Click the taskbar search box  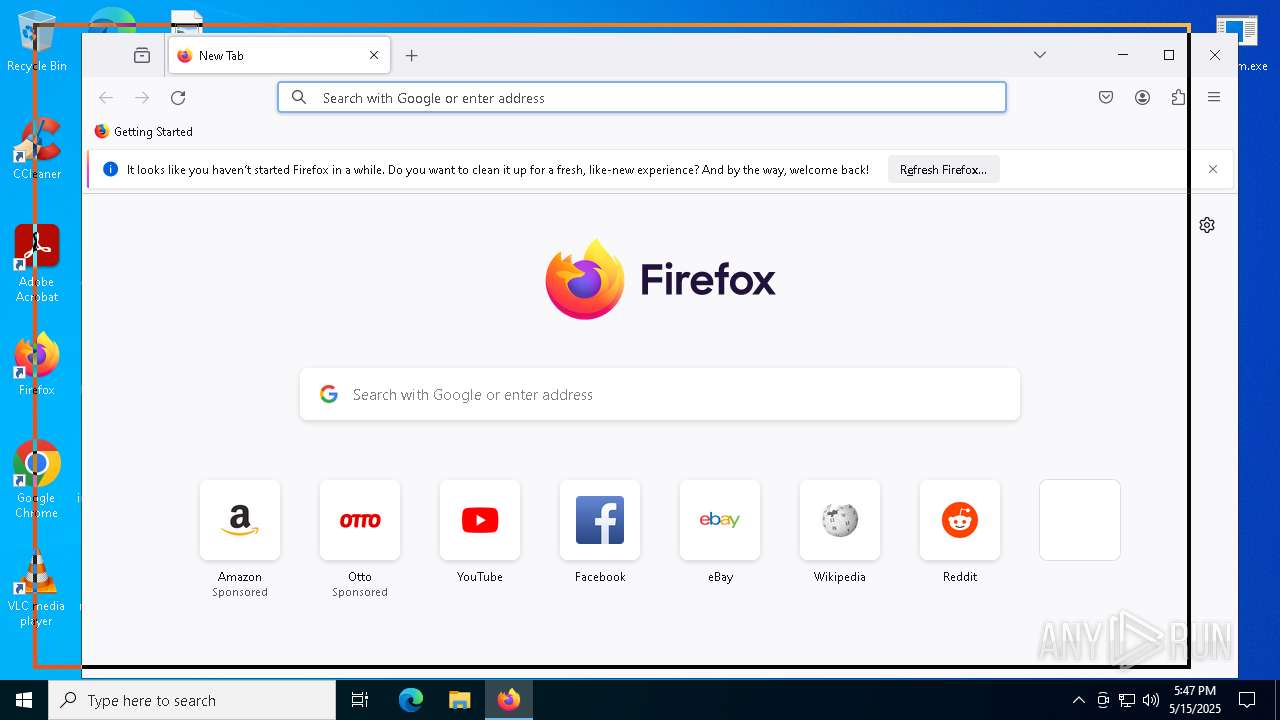[x=192, y=700]
